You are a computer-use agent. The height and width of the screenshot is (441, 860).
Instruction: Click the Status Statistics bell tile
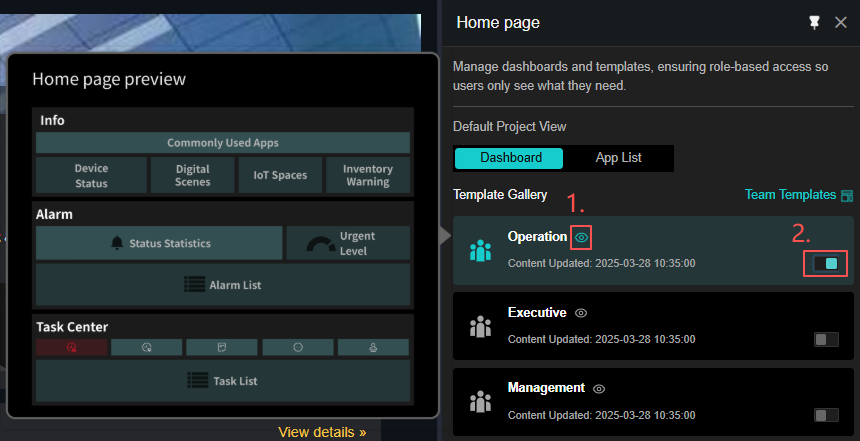(x=159, y=243)
